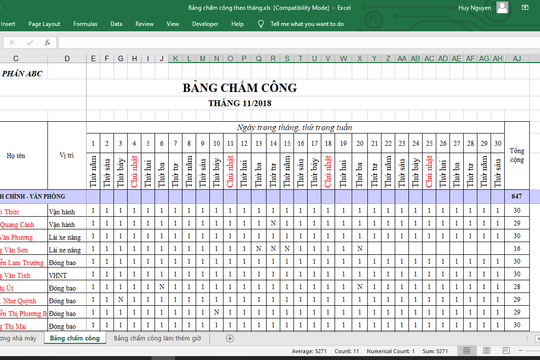Image resolution: width=540 pixels, height=360 pixels.
Task: Open Ribbon Display Options icon
Action: [x=525, y=8]
